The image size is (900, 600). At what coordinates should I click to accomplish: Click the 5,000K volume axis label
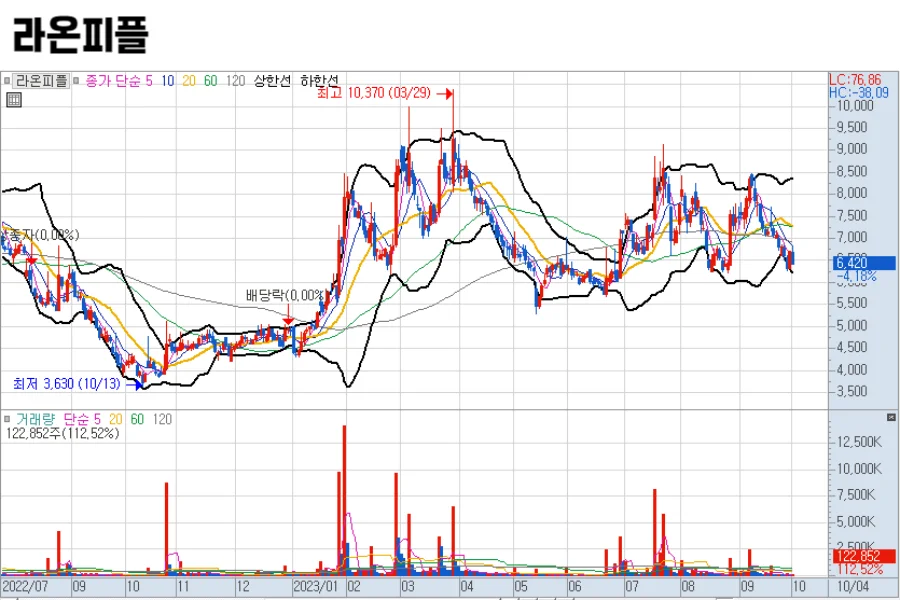coord(856,522)
